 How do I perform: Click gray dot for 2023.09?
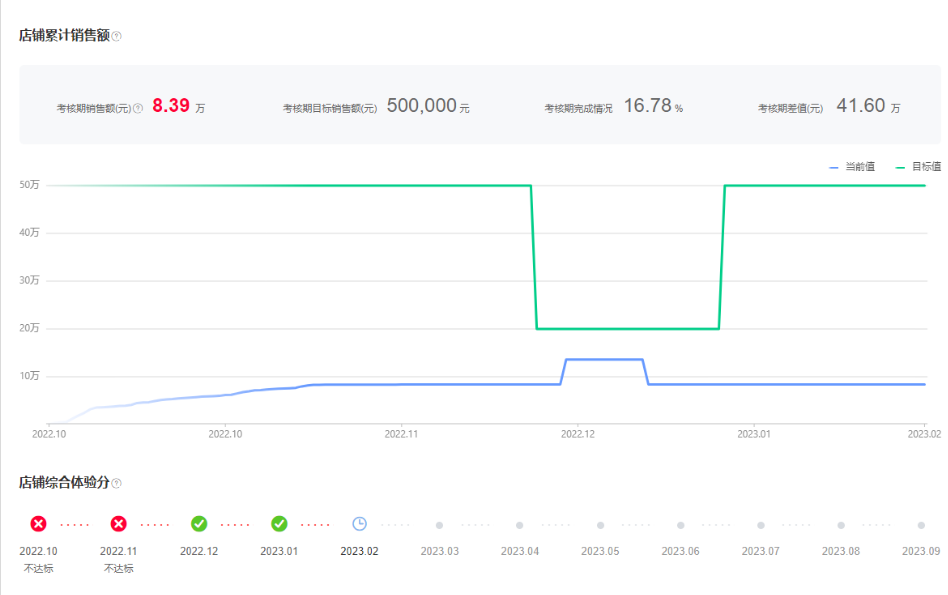921,525
